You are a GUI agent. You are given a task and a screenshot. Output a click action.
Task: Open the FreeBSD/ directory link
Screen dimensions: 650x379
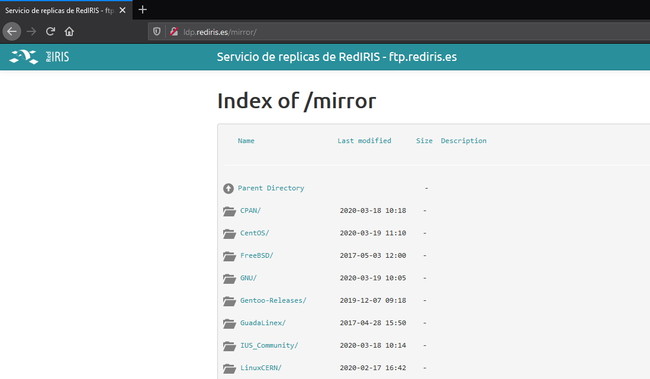pos(257,255)
